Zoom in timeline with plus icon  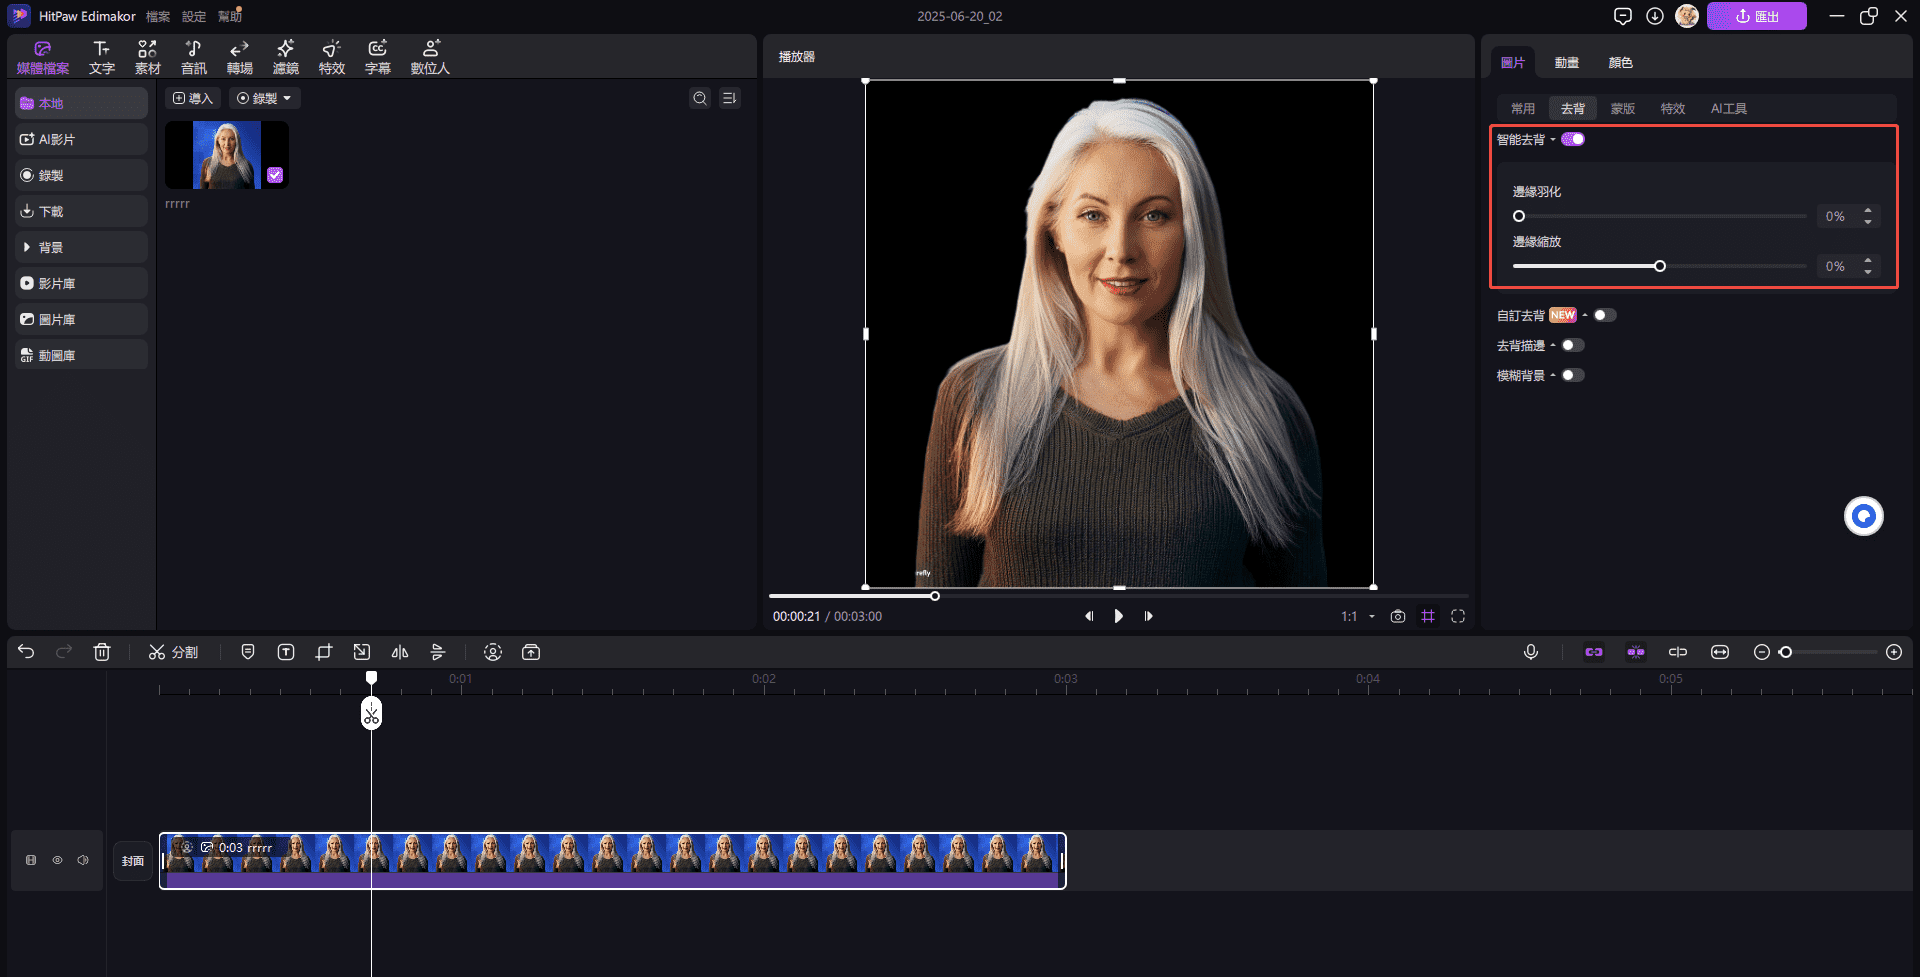click(1894, 652)
